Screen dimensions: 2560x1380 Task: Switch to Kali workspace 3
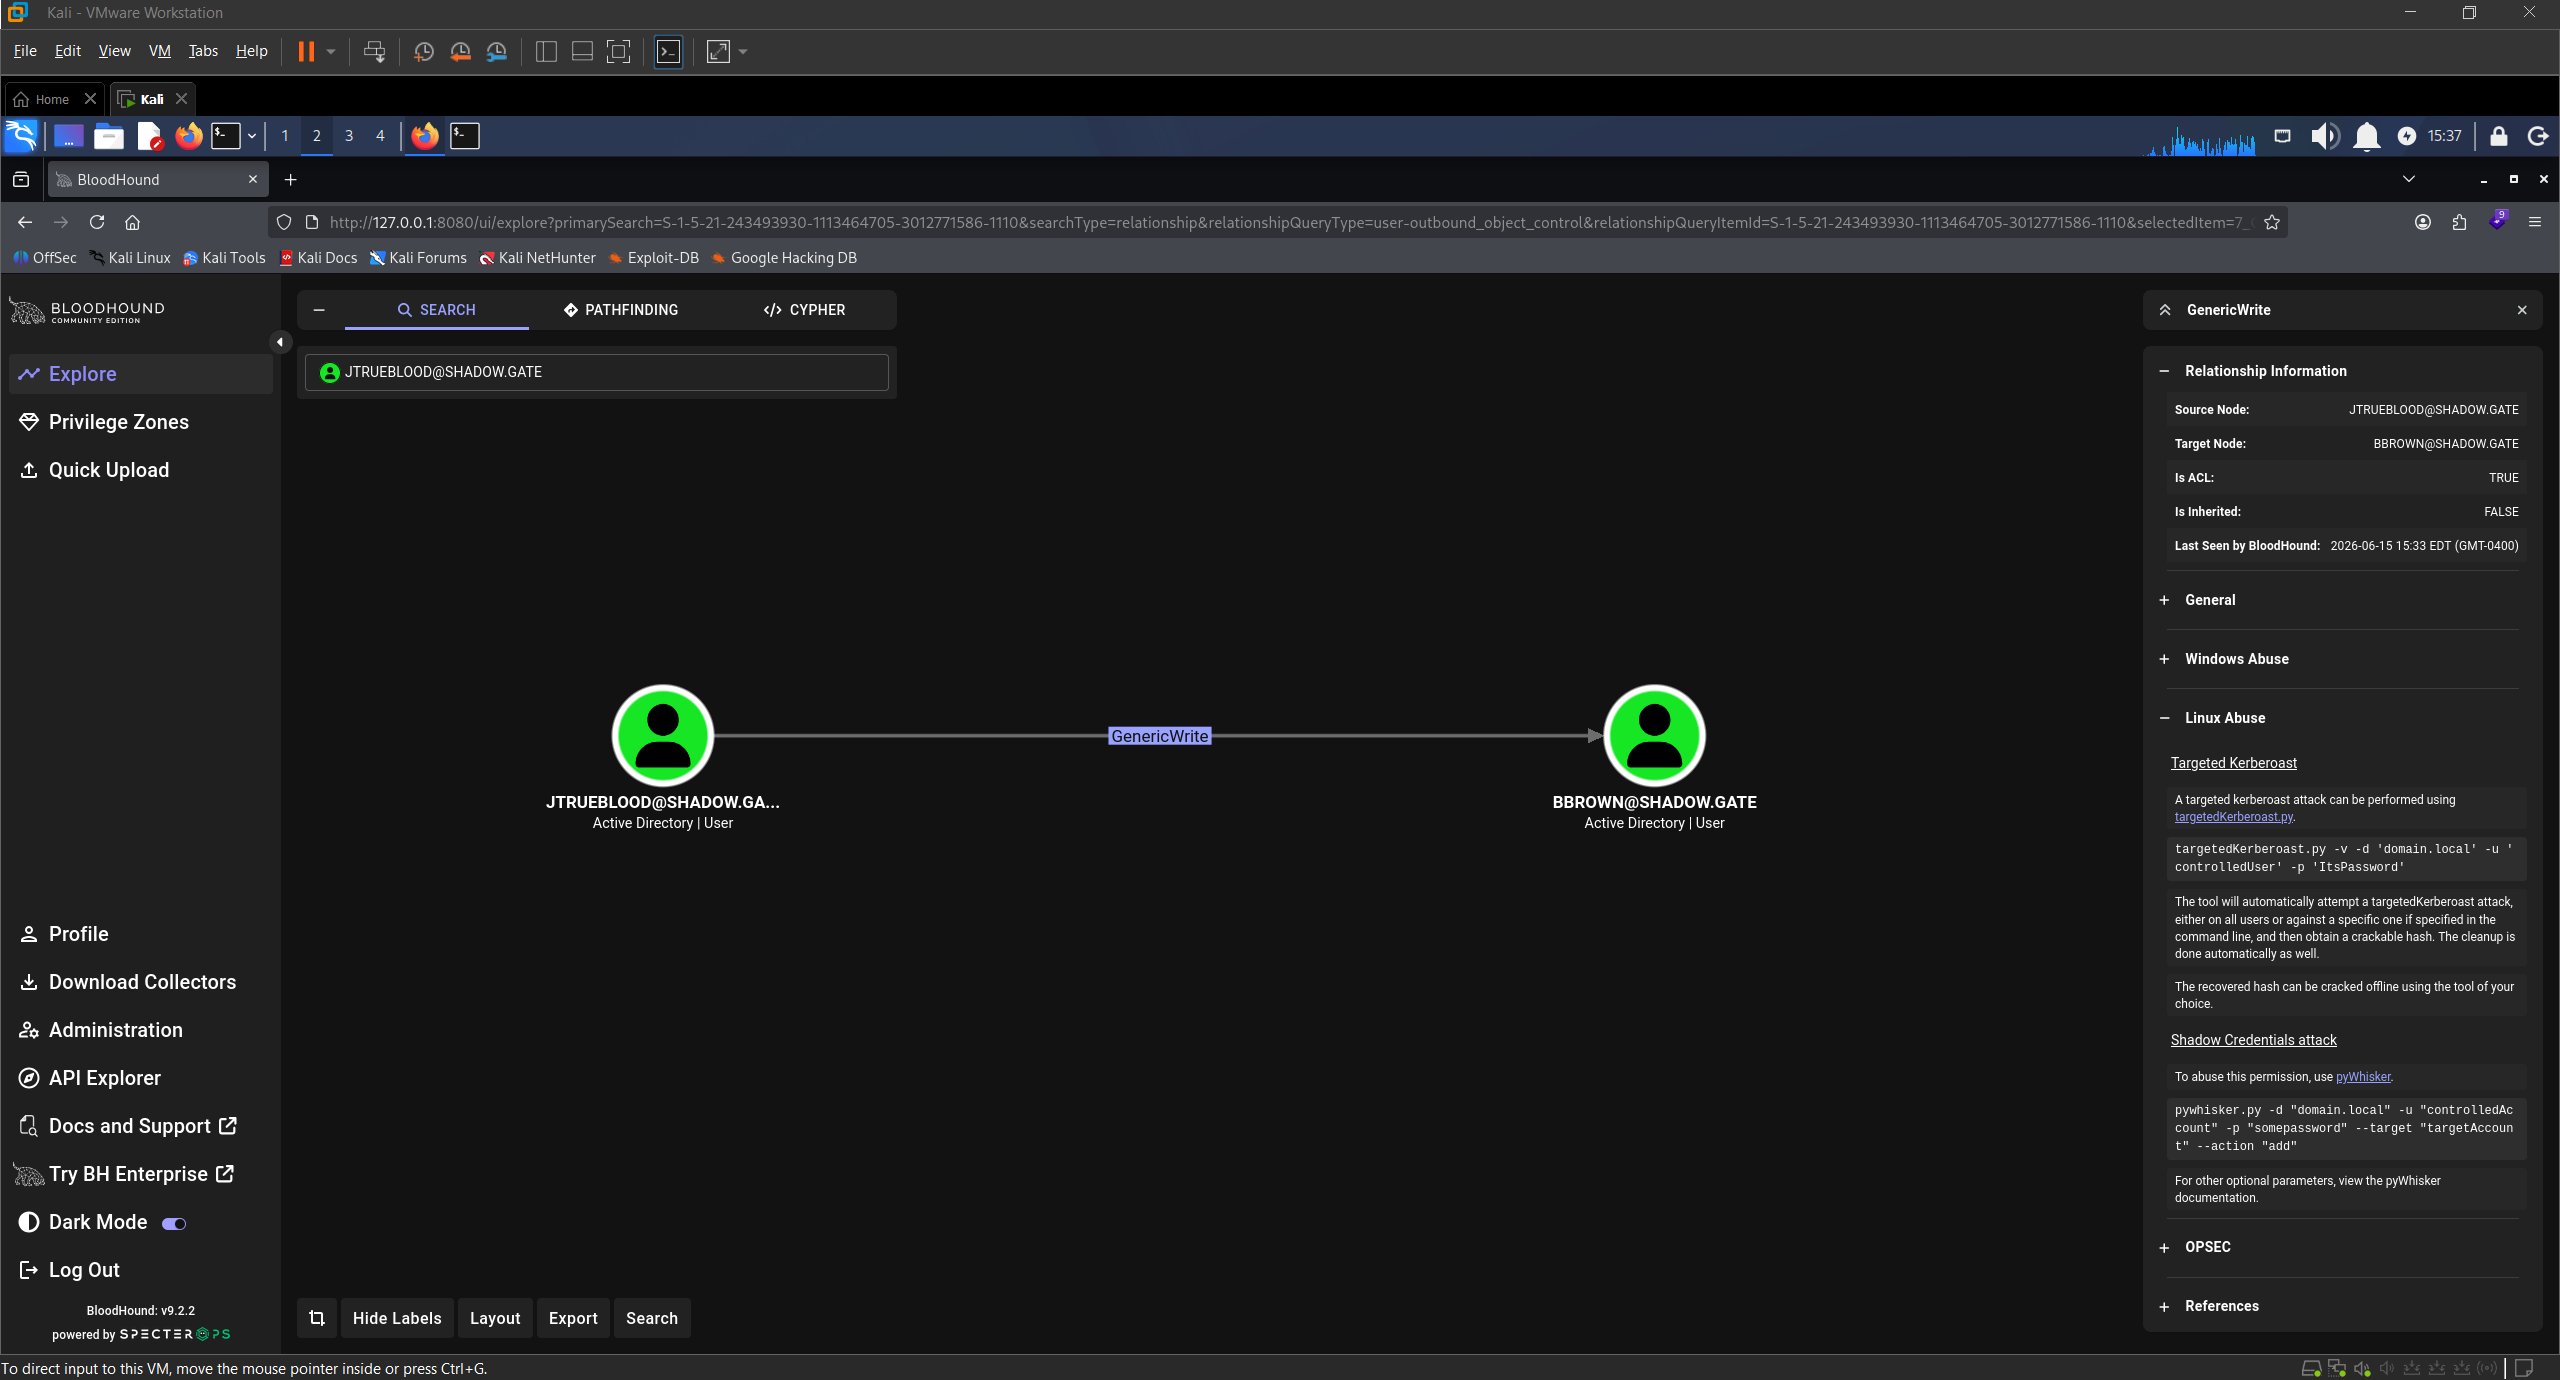pos(349,135)
